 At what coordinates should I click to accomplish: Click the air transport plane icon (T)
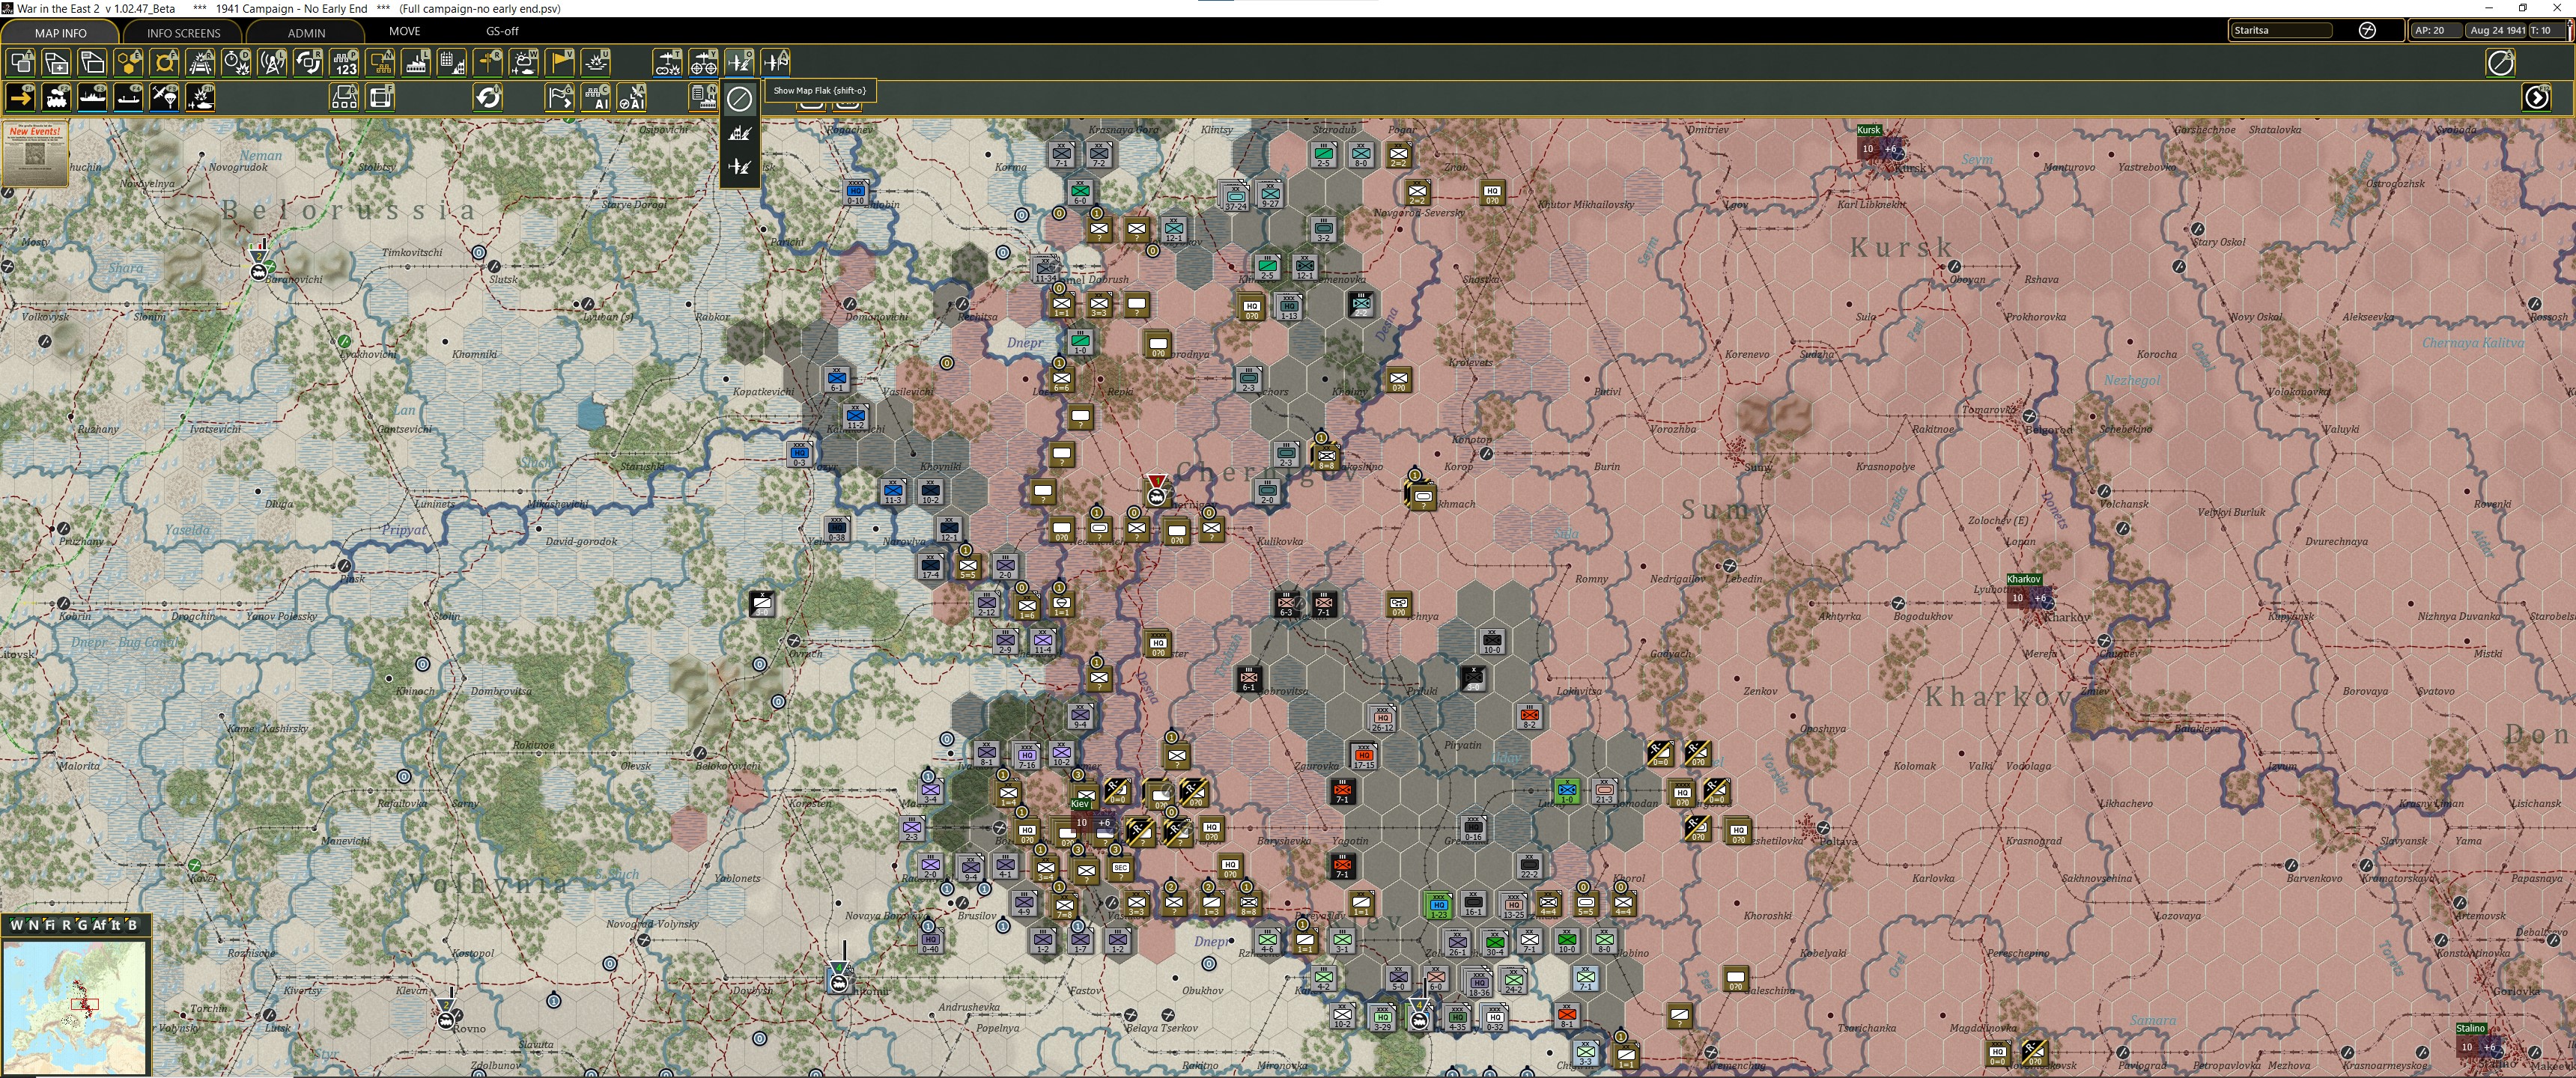668,63
